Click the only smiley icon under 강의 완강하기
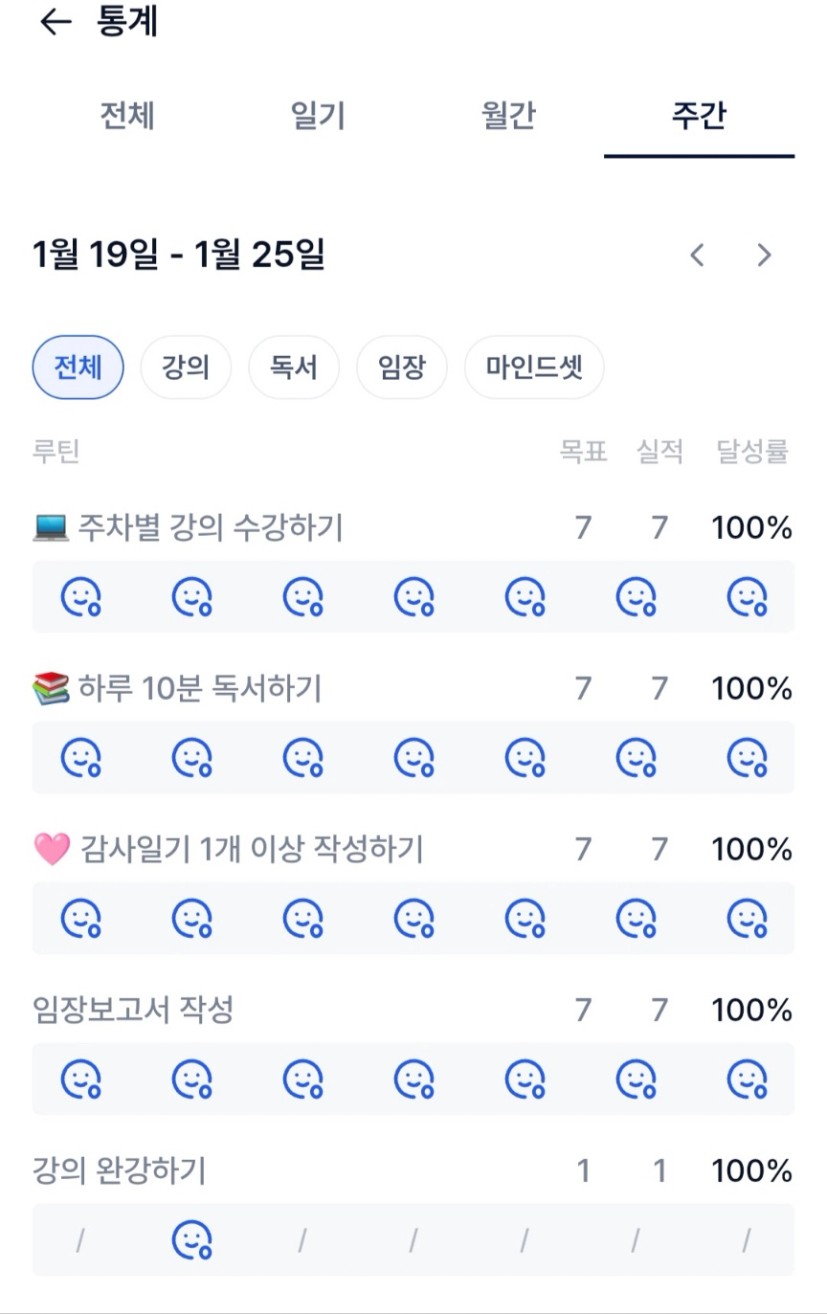The image size is (827, 1314). pyautogui.click(x=192, y=1241)
